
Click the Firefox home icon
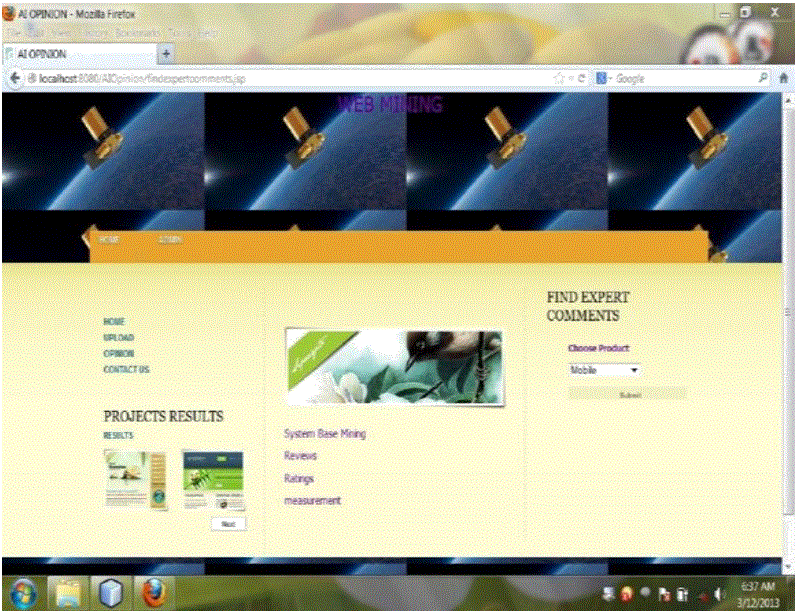coord(784,78)
